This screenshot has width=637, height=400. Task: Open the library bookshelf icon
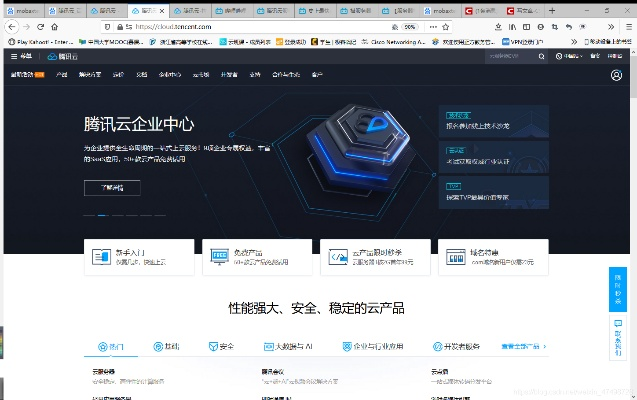512,27
